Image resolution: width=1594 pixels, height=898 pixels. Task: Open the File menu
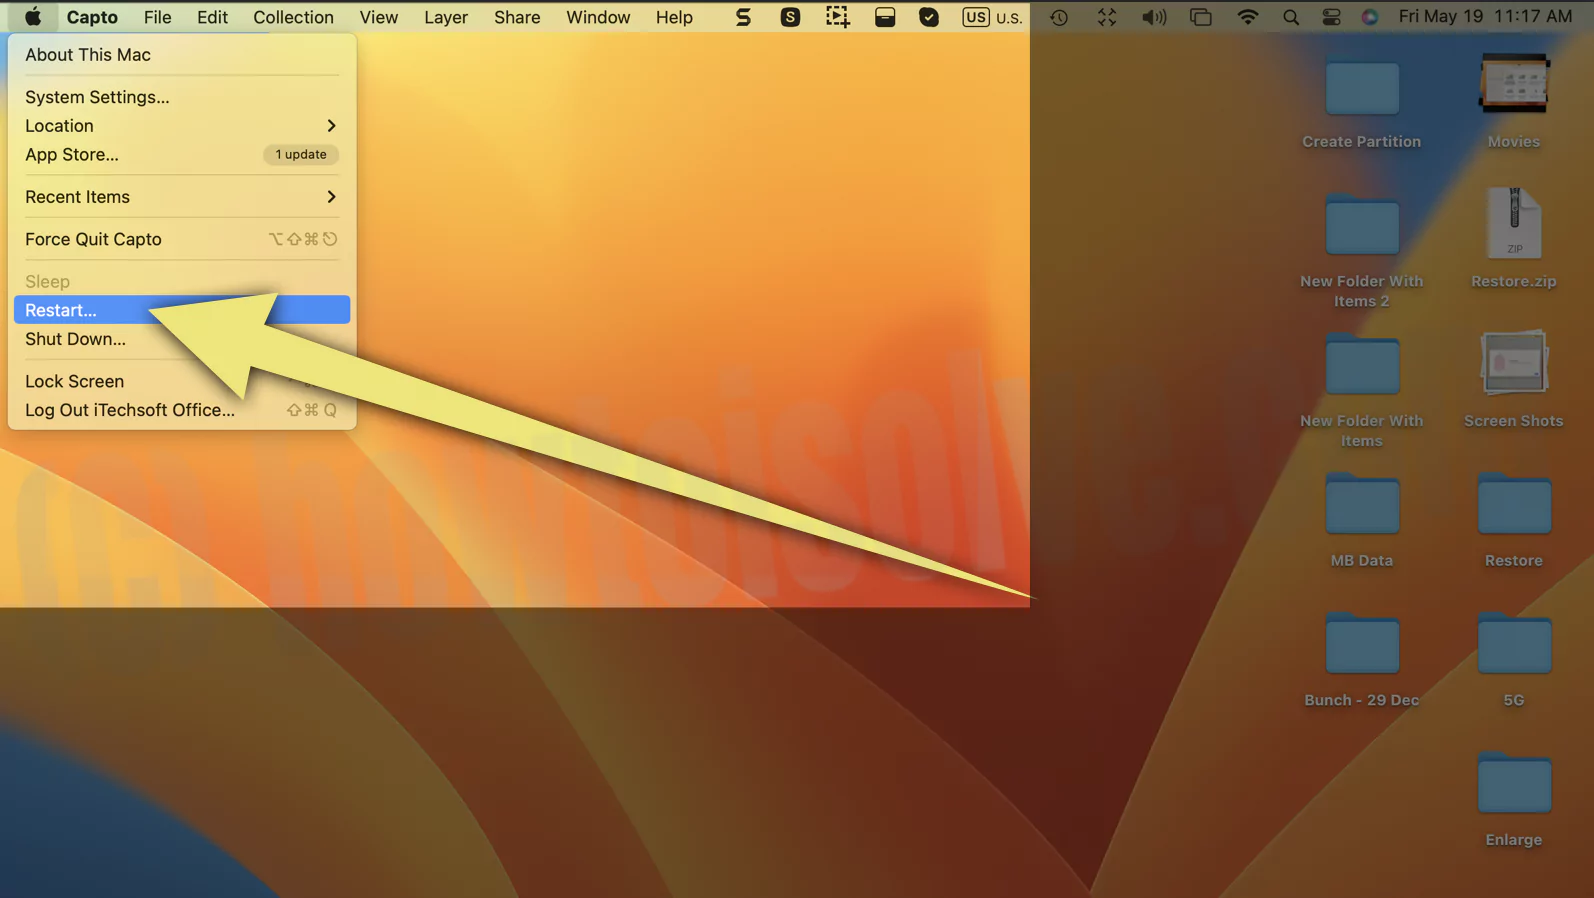click(x=157, y=17)
